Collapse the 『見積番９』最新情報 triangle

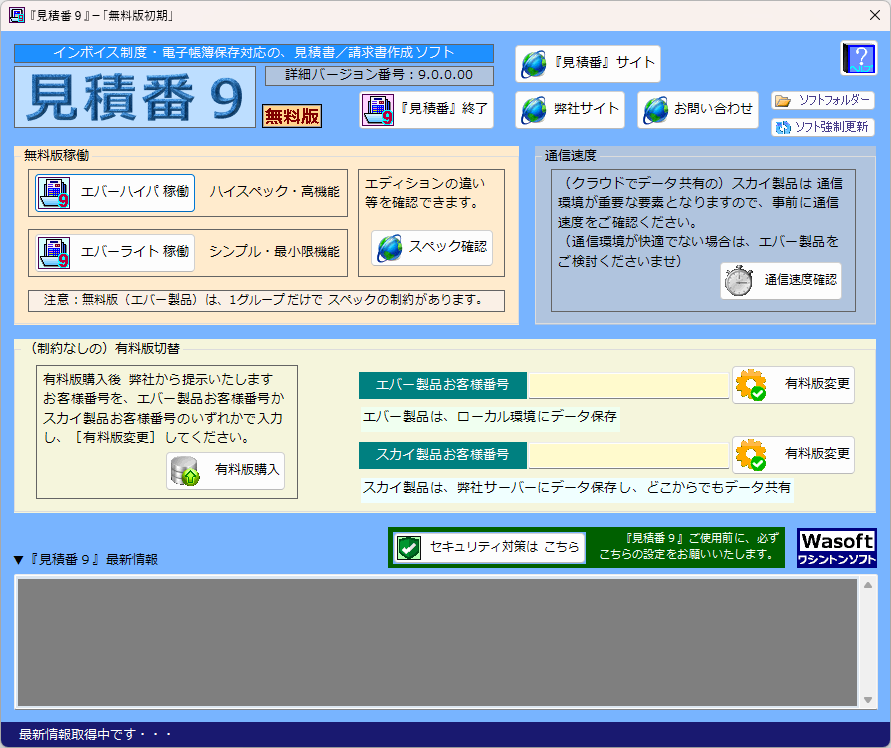[x=18, y=560]
